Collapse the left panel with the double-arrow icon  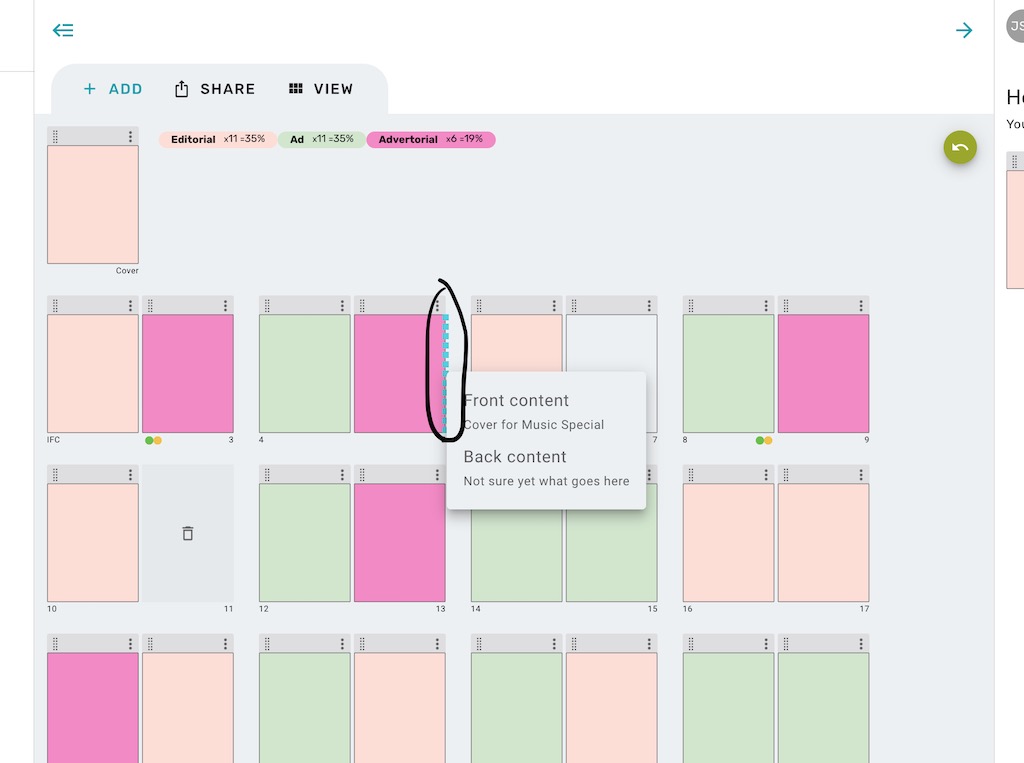pos(63,30)
